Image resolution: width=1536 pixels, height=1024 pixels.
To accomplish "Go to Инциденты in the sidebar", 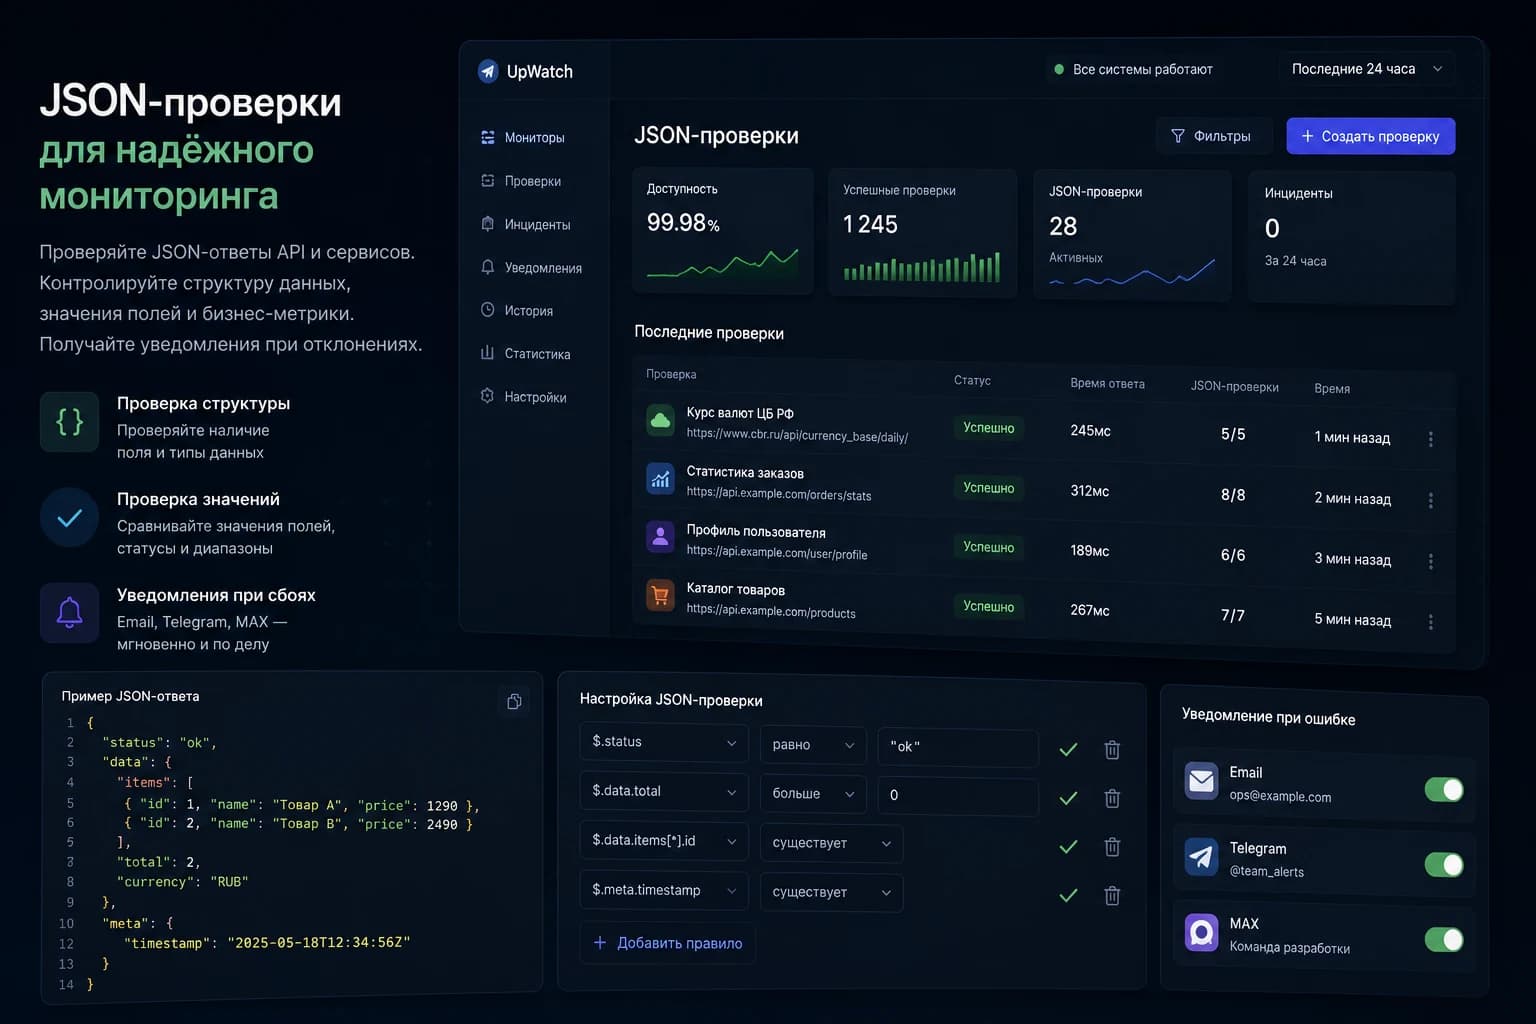I will coord(526,224).
